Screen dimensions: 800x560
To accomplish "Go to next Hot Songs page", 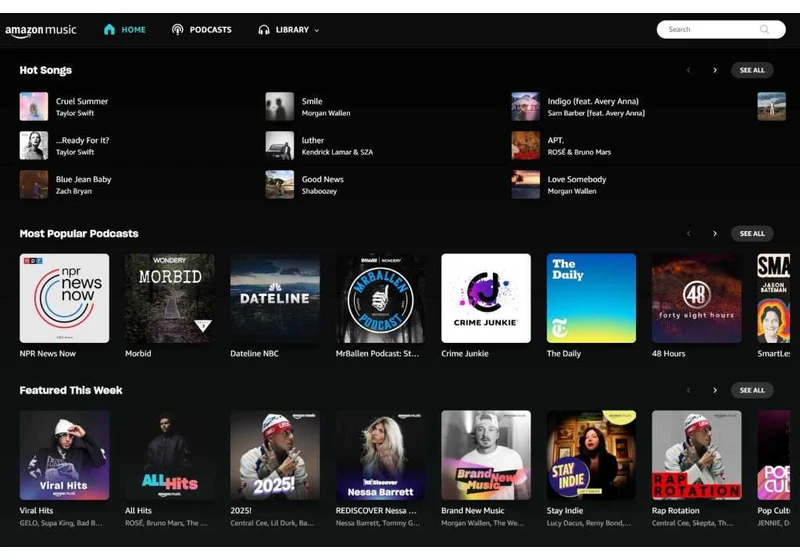I will coord(715,70).
